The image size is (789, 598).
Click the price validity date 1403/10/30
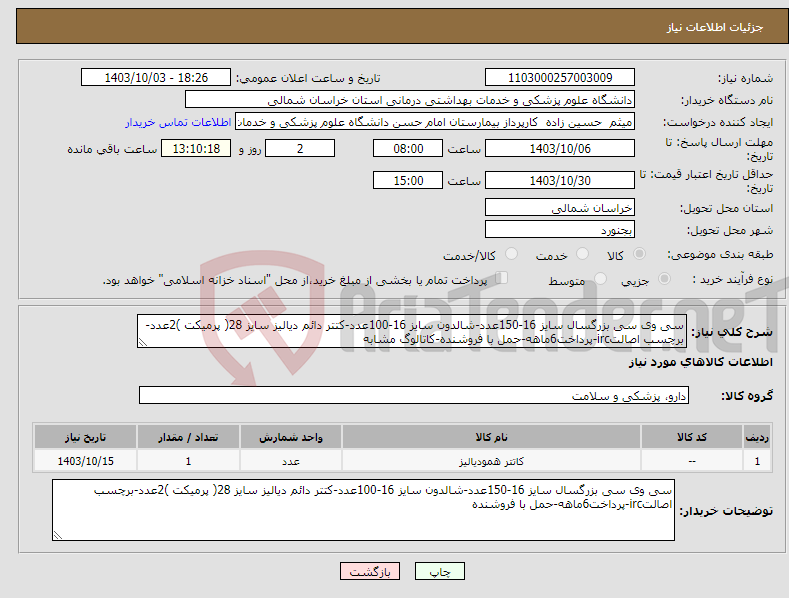(x=560, y=180)
